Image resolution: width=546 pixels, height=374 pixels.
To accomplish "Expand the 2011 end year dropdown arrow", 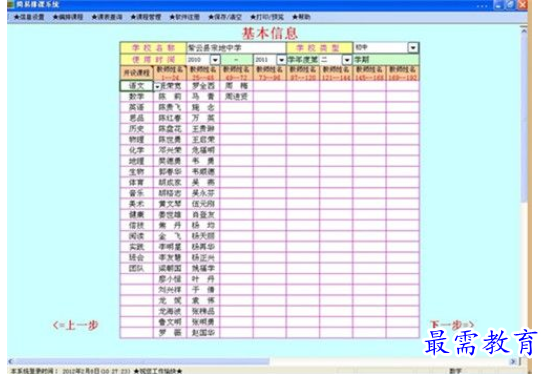I will tap(281, 60).
